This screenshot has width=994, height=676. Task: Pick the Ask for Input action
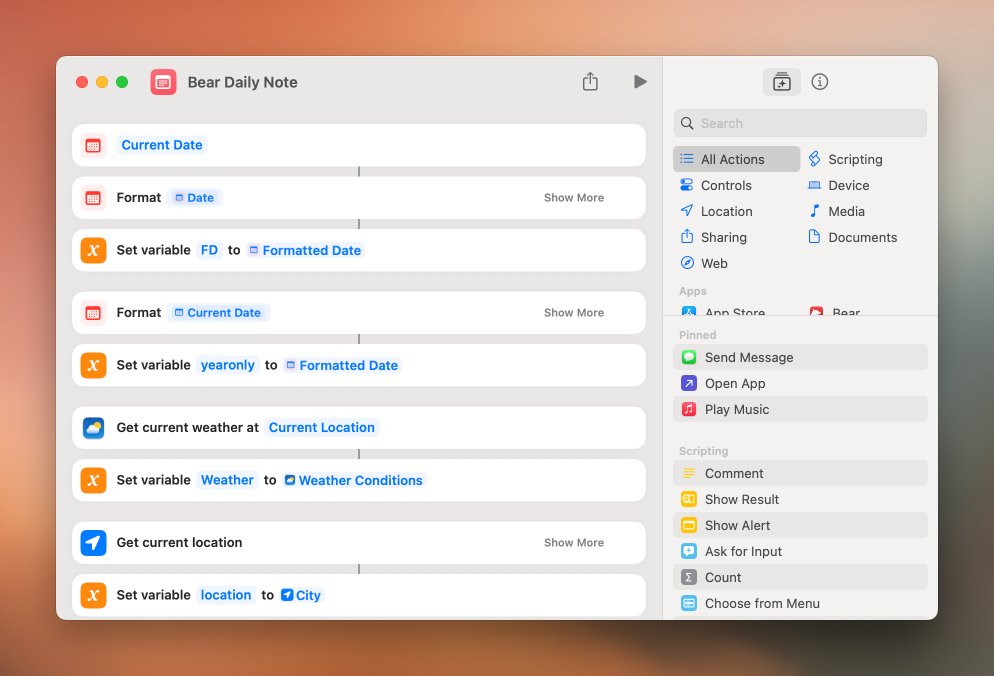800,551
